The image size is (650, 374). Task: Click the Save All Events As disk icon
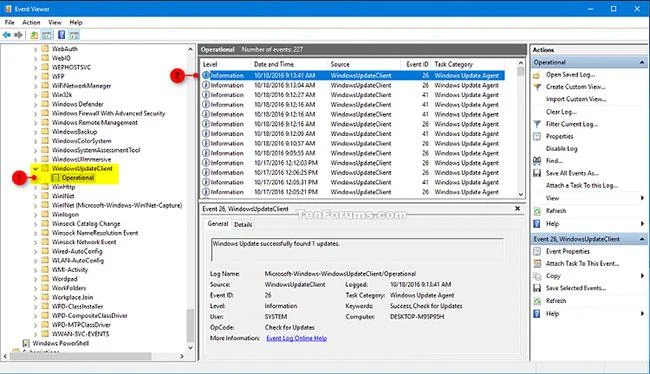coord(537,173)
